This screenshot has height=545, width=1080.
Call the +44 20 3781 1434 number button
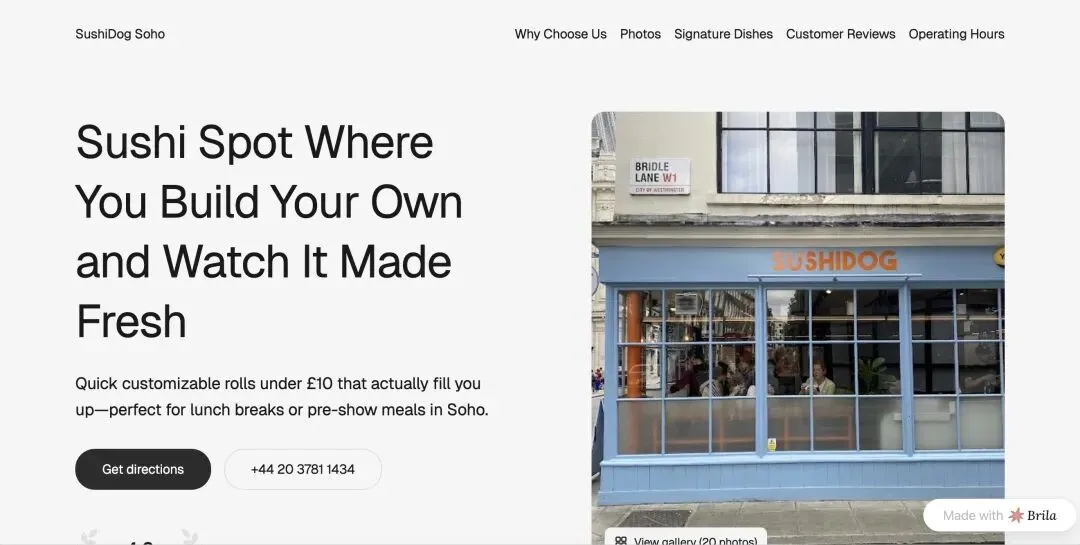303,469
